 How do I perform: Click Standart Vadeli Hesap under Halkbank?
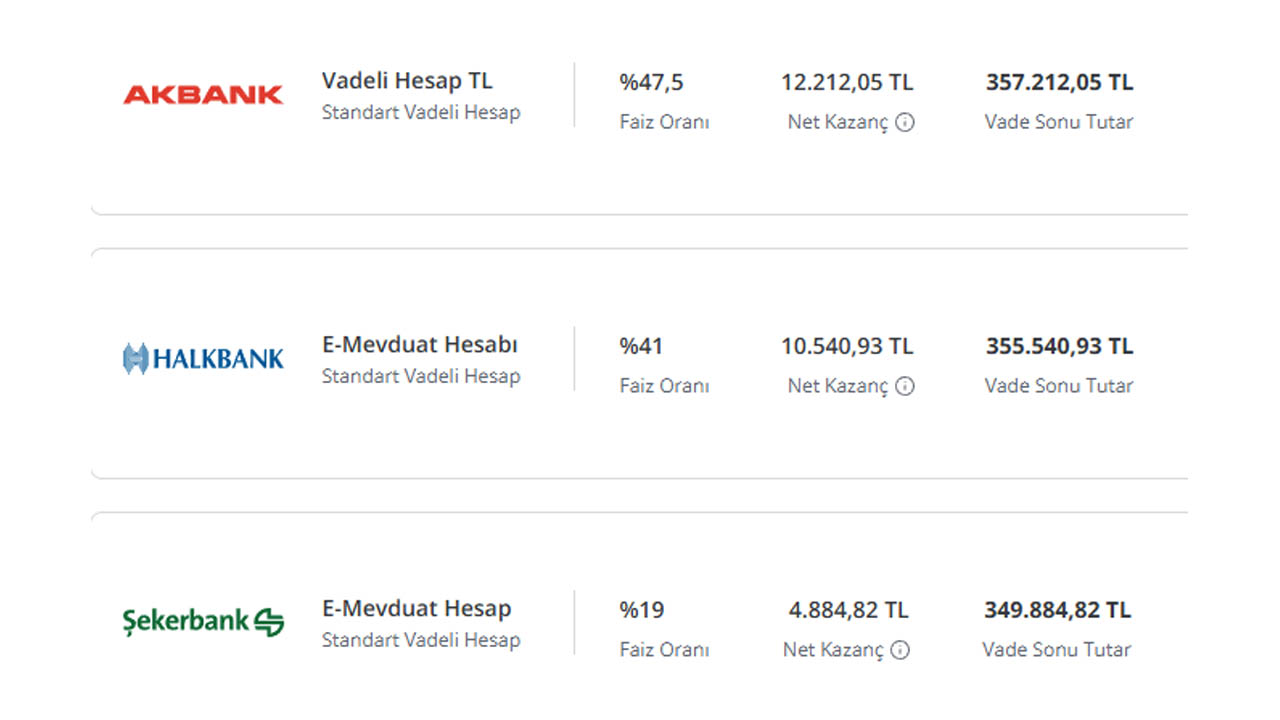click(421, 376)
